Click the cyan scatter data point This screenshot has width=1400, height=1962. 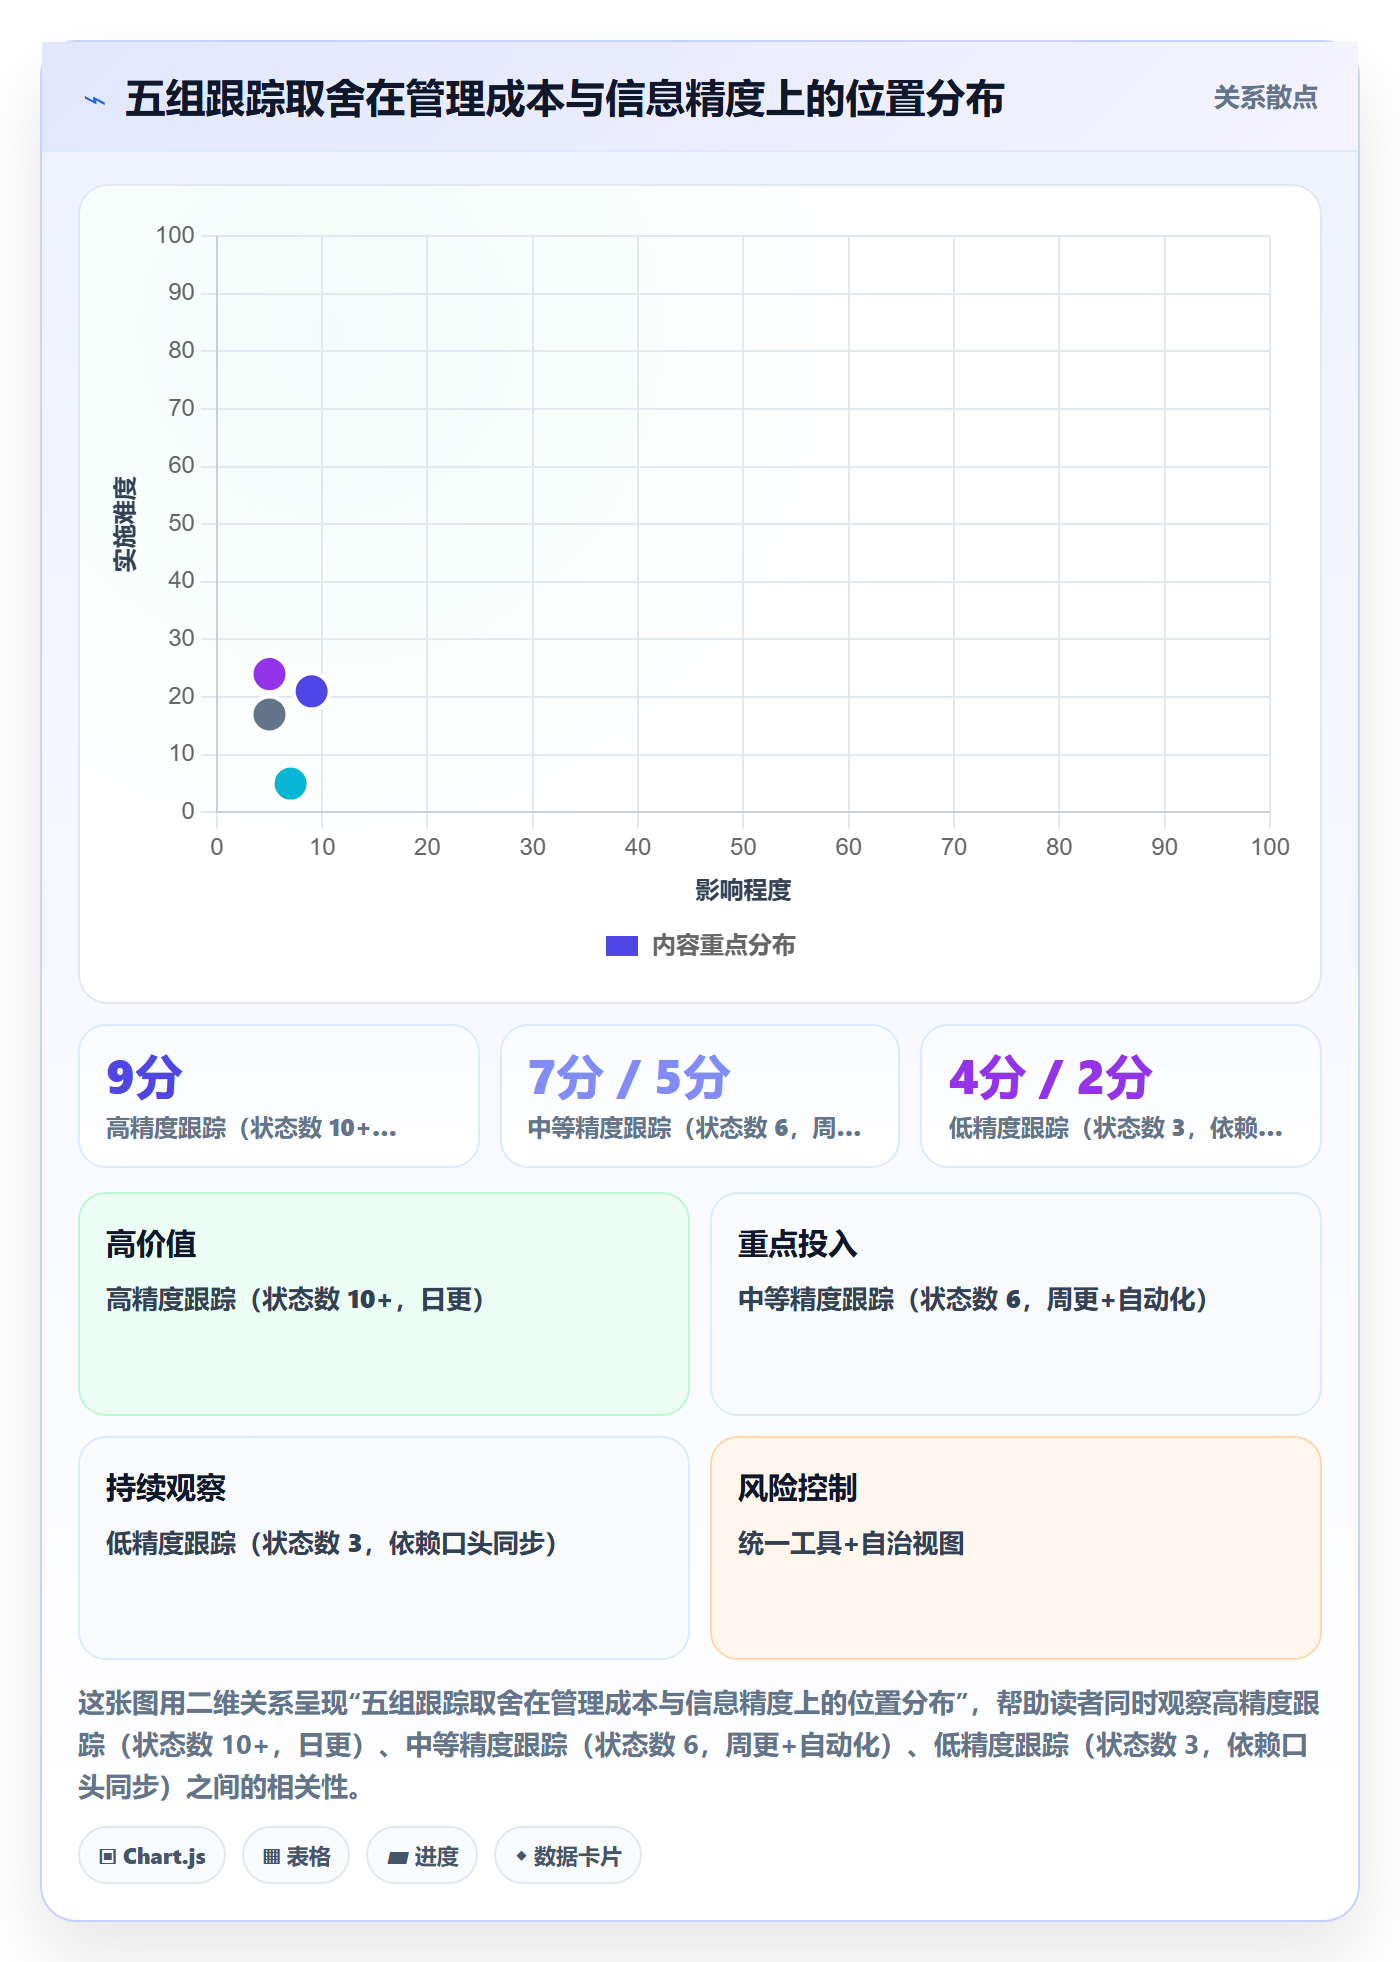coord(290,783)
